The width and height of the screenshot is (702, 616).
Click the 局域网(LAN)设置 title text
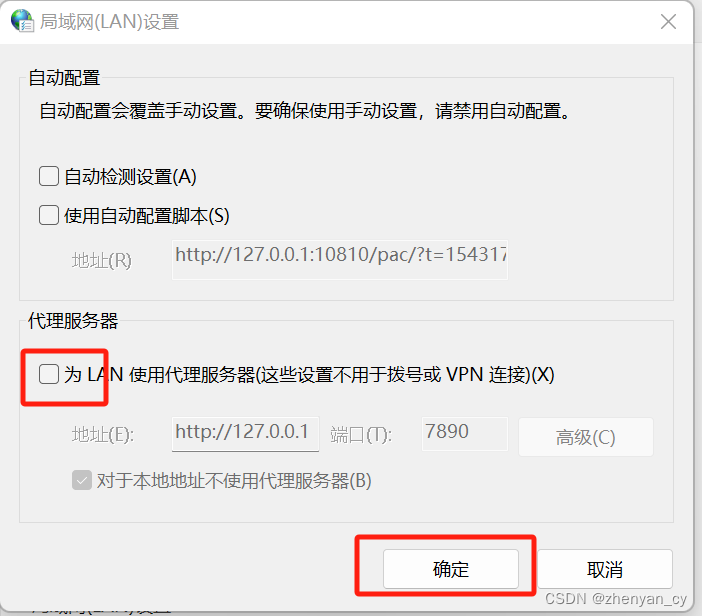109,21
